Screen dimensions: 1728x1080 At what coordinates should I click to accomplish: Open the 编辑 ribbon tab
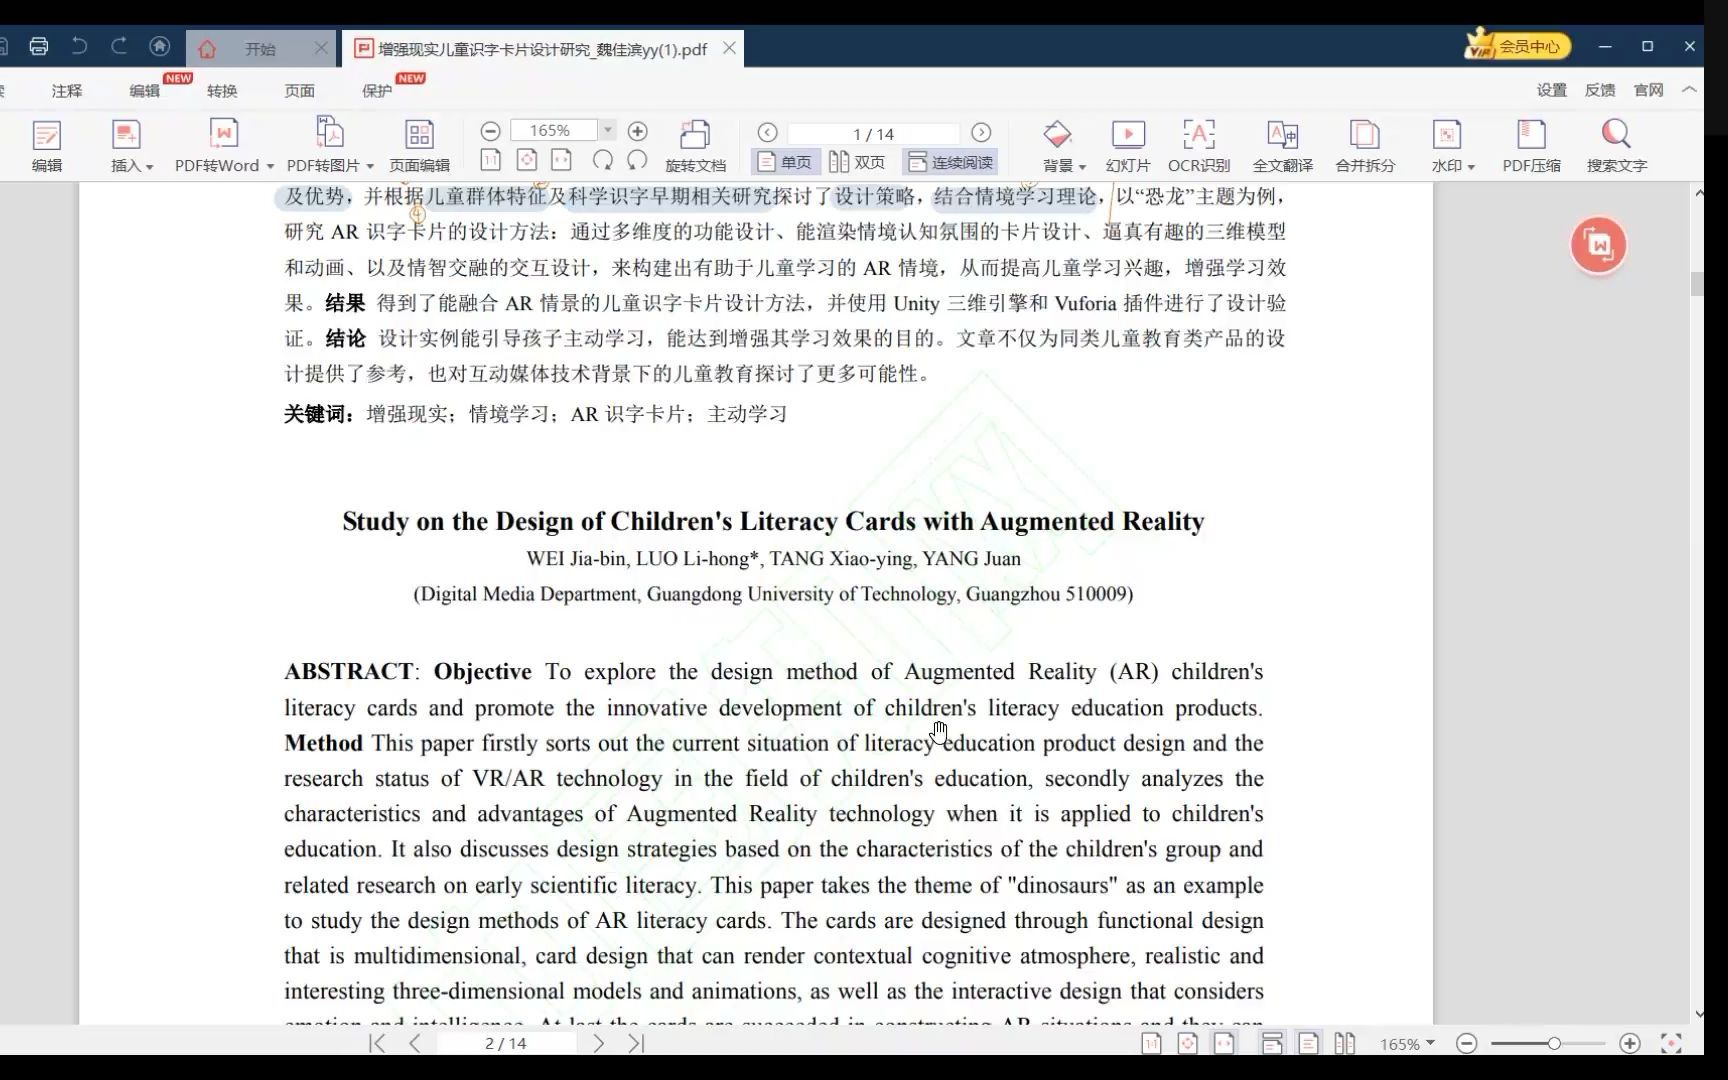144,90
